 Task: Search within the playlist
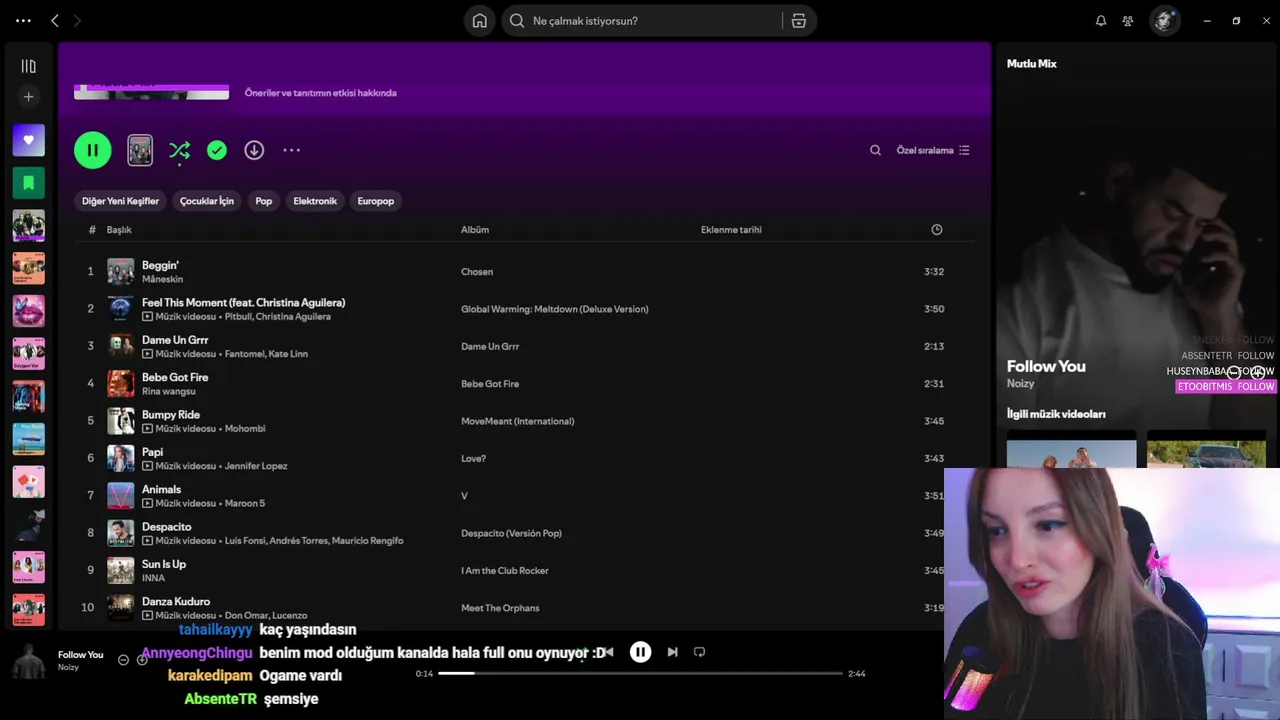click(875, 150)
